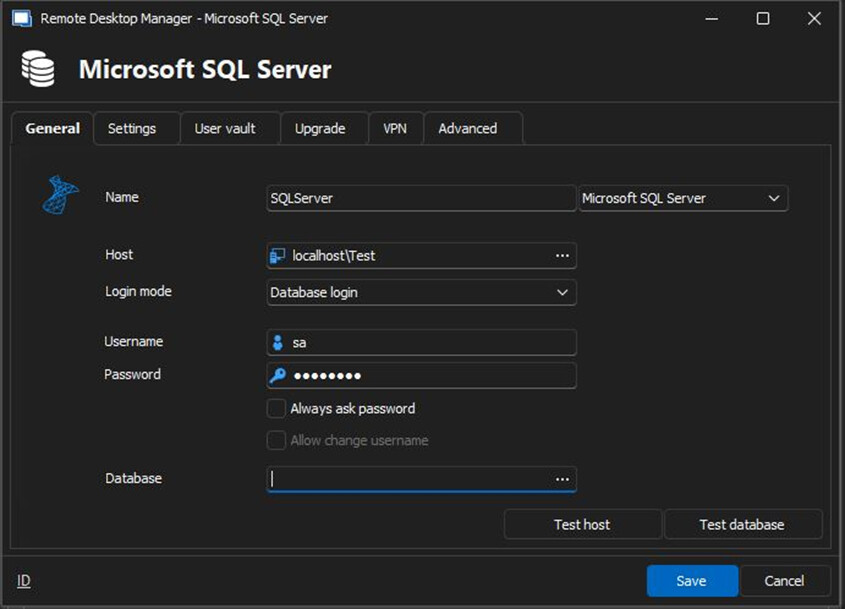Toggle the Allow change username checkbox
Viewport: 845px width, 609px height.
pyautogui.click(x=276, y=440)
